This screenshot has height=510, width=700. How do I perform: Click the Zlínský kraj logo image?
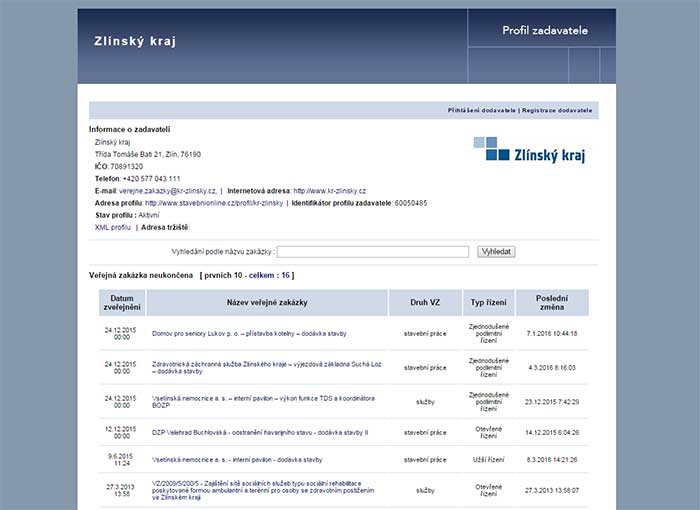coord(529,151)
